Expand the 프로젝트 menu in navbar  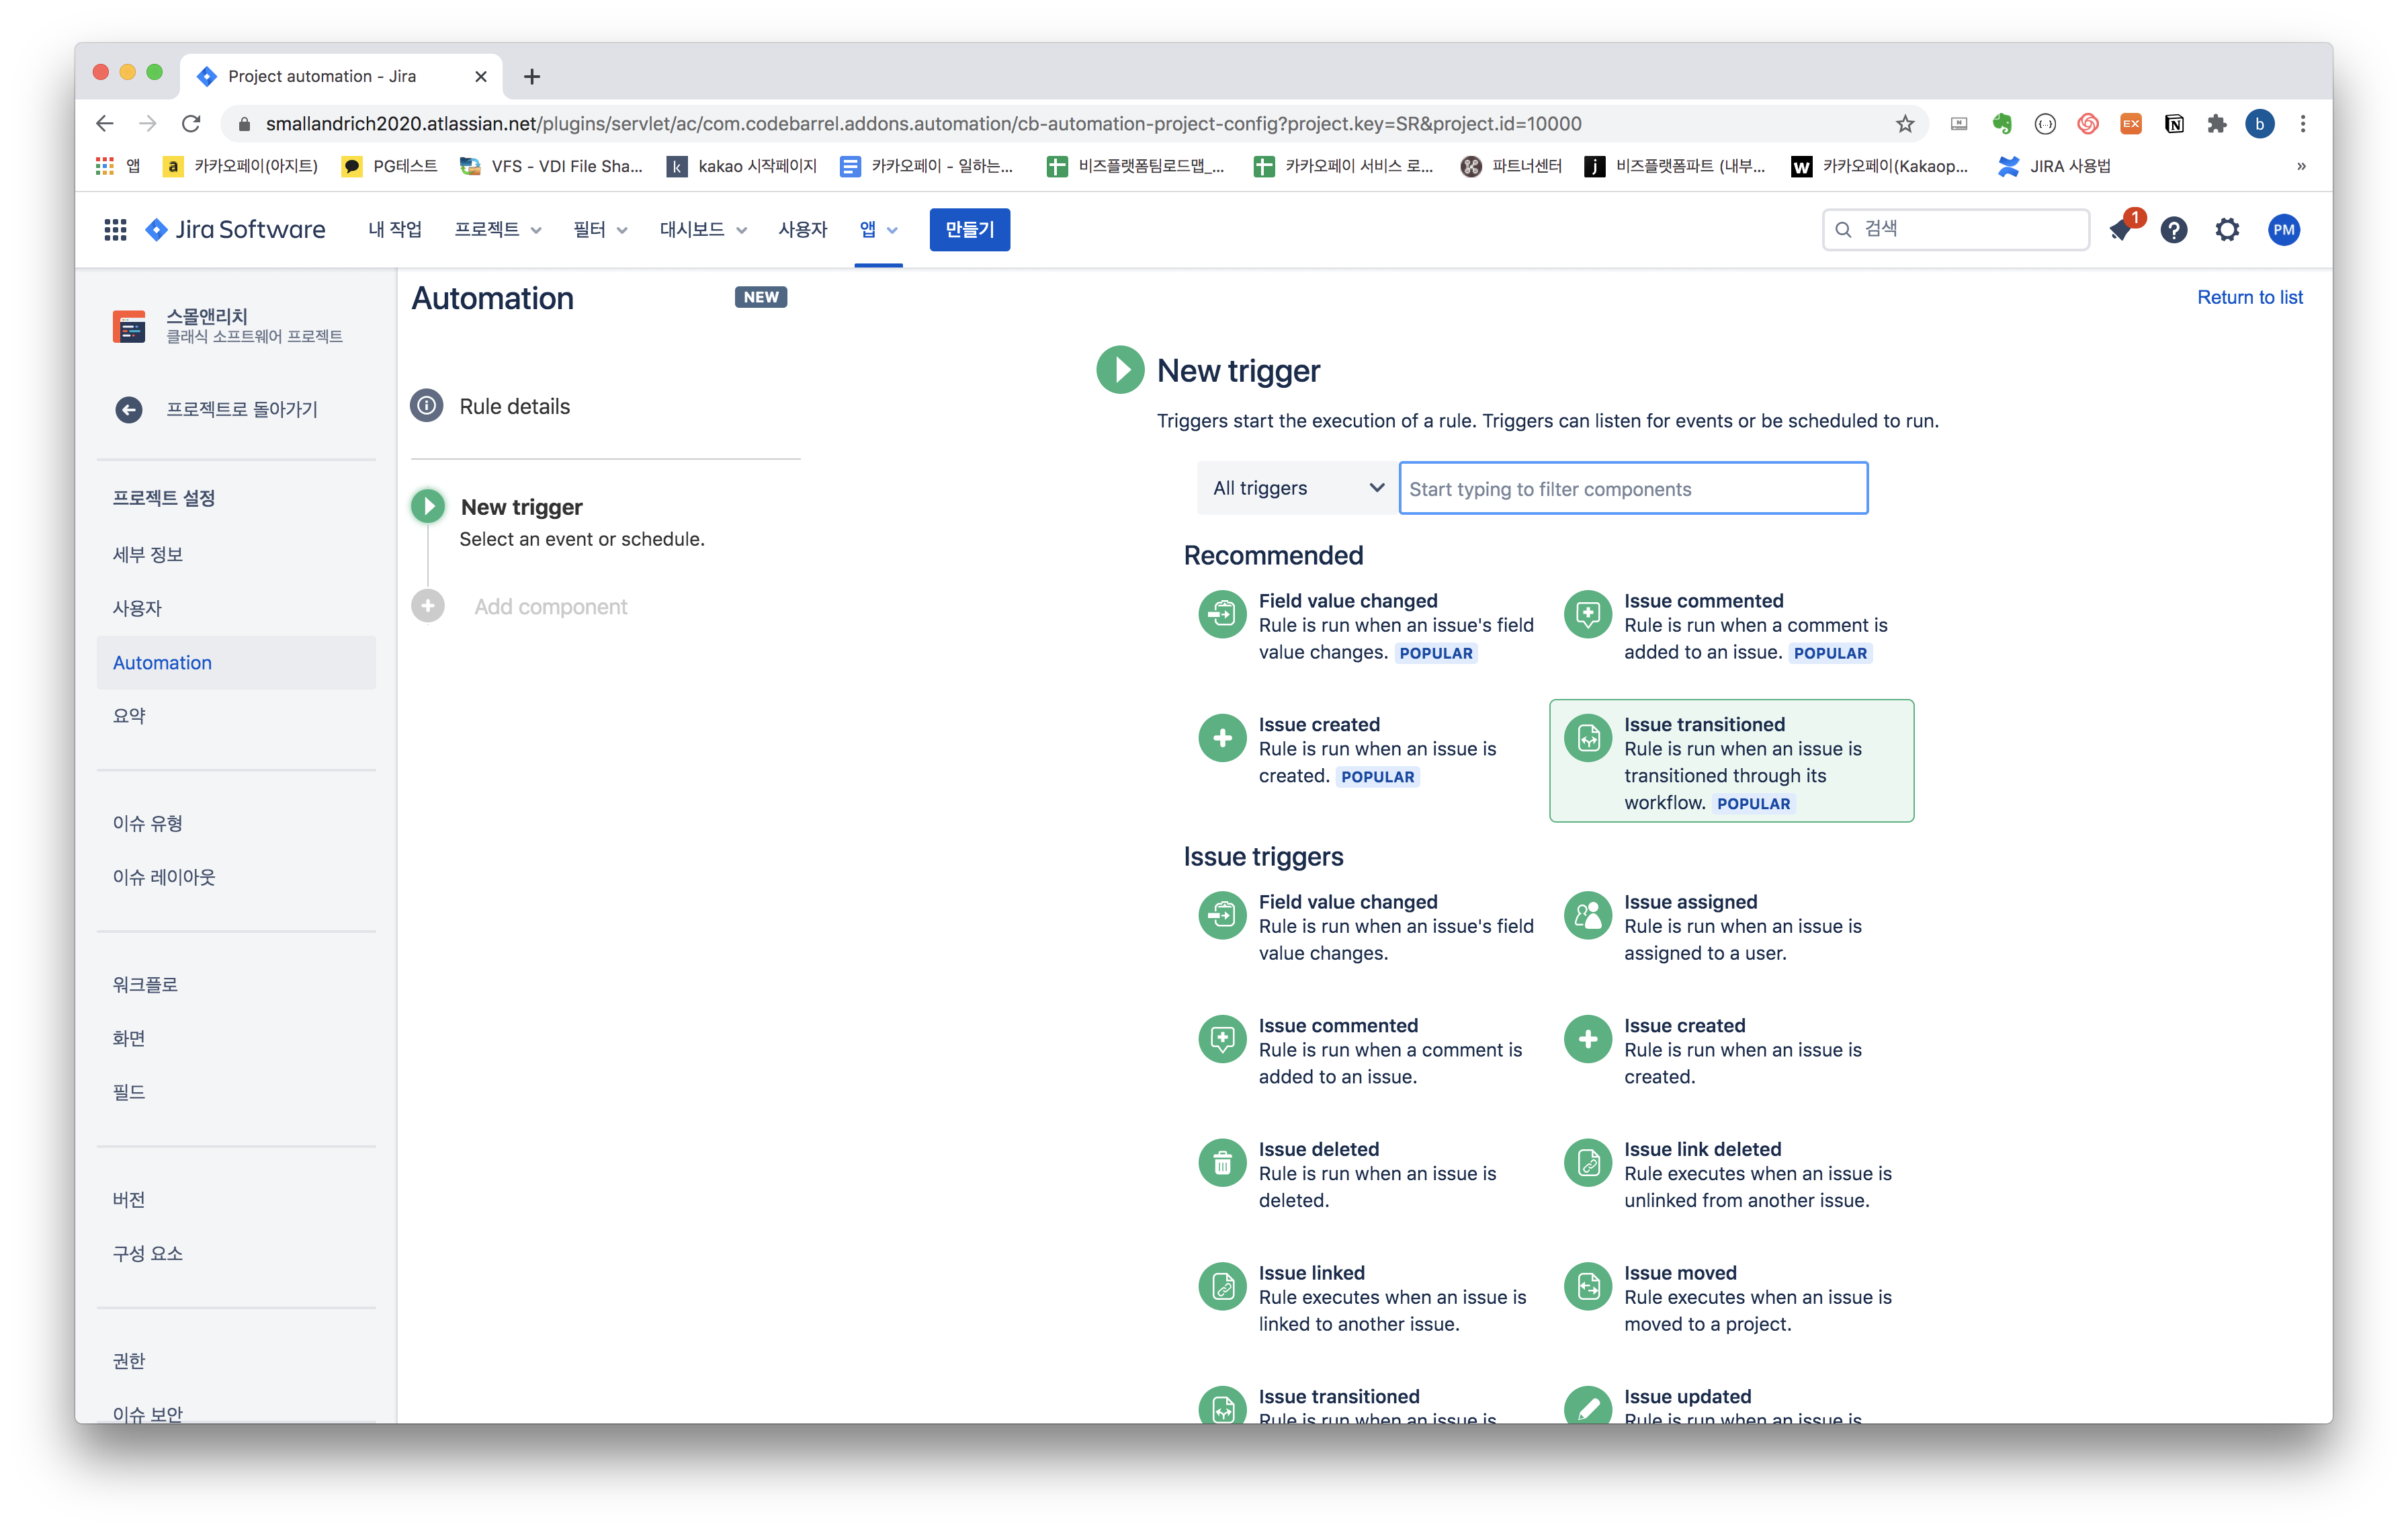tap(497, 230)
